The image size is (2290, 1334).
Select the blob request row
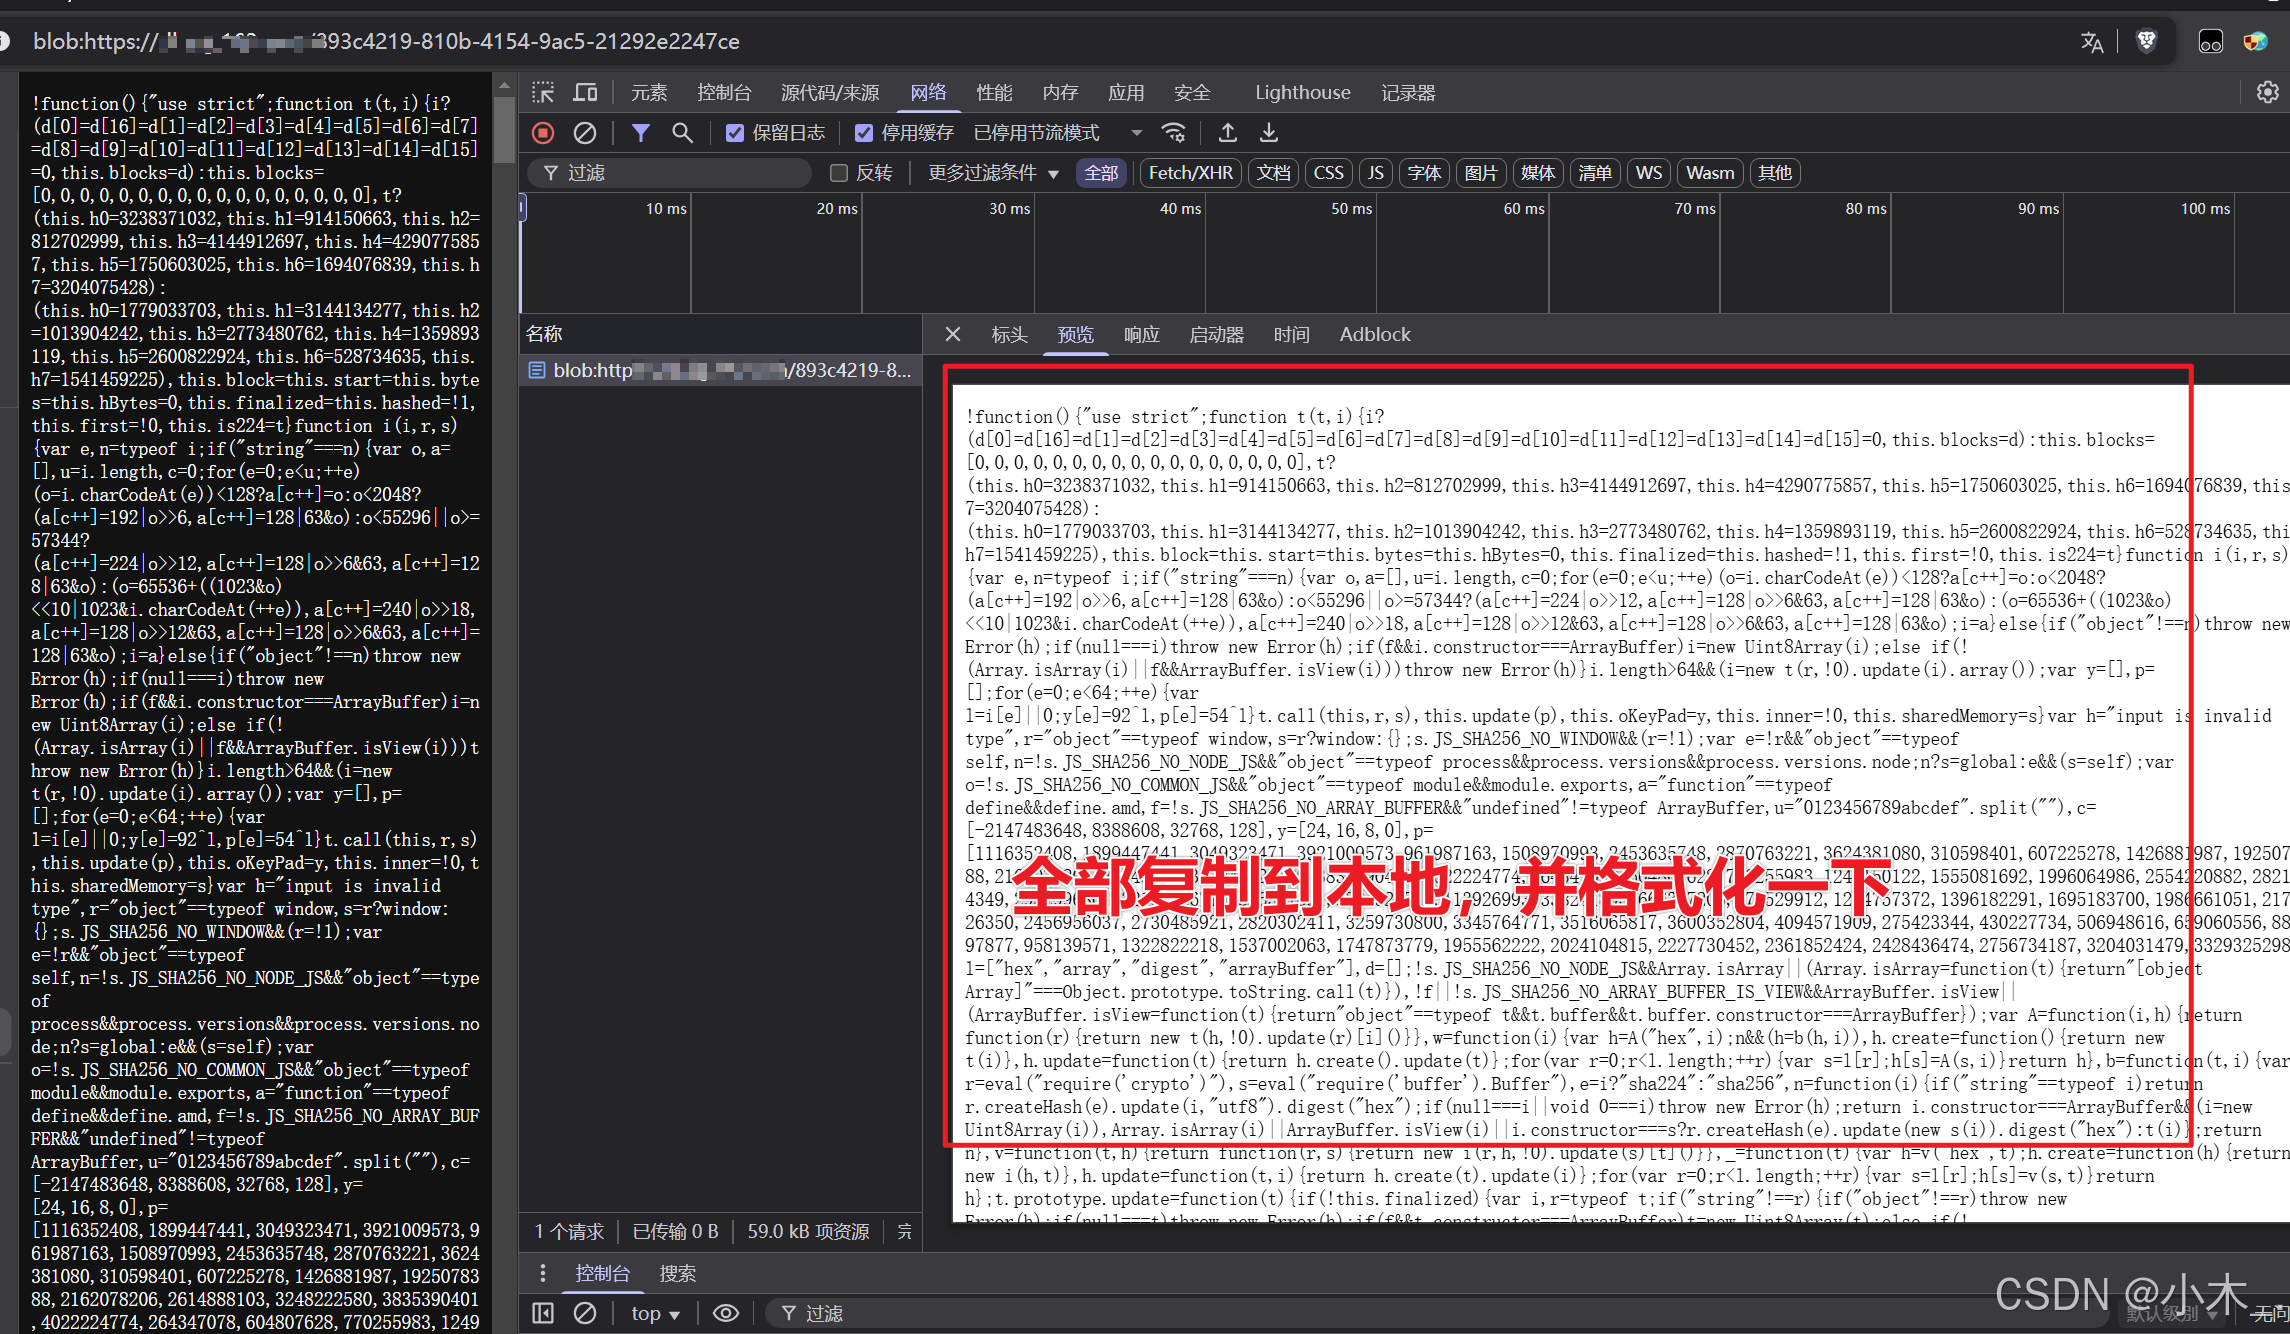(x=720, y=370)
